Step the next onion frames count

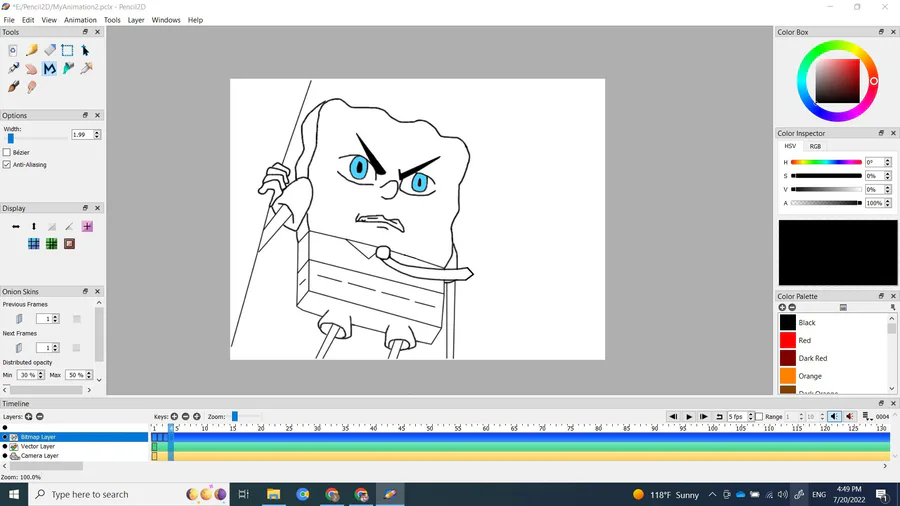56,348
